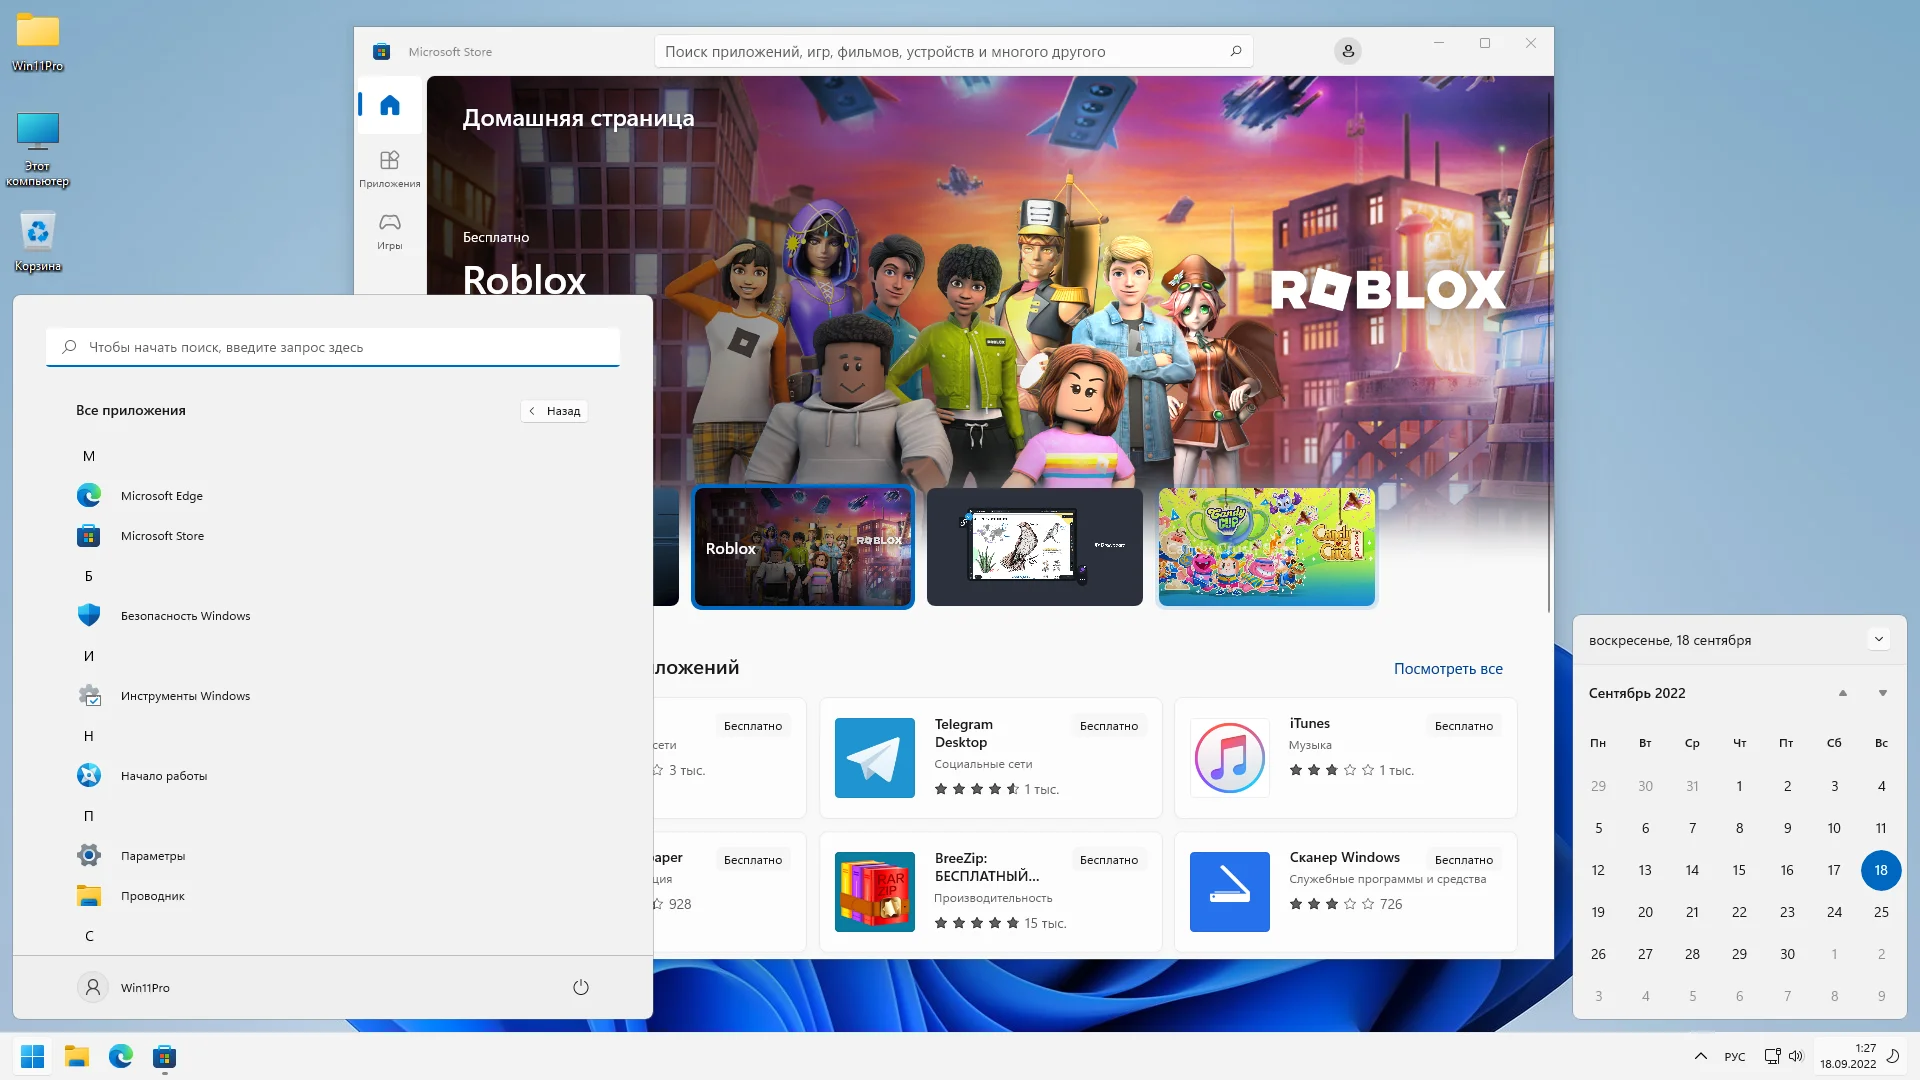
Task: Open the Games section in Store sidebar
Action: pos(390,230)
